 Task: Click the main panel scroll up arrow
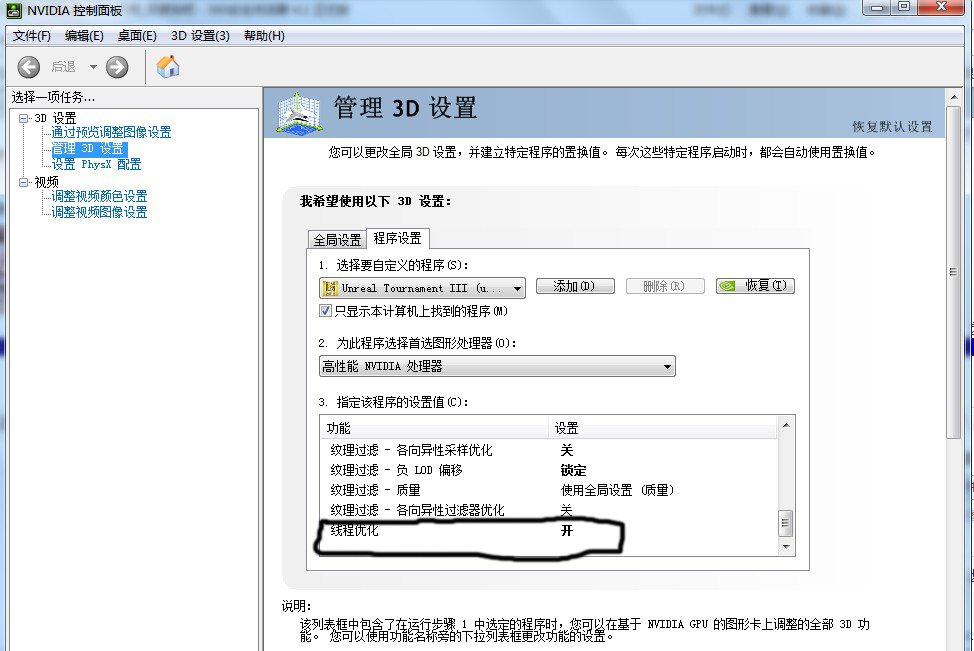click(954, 97)
